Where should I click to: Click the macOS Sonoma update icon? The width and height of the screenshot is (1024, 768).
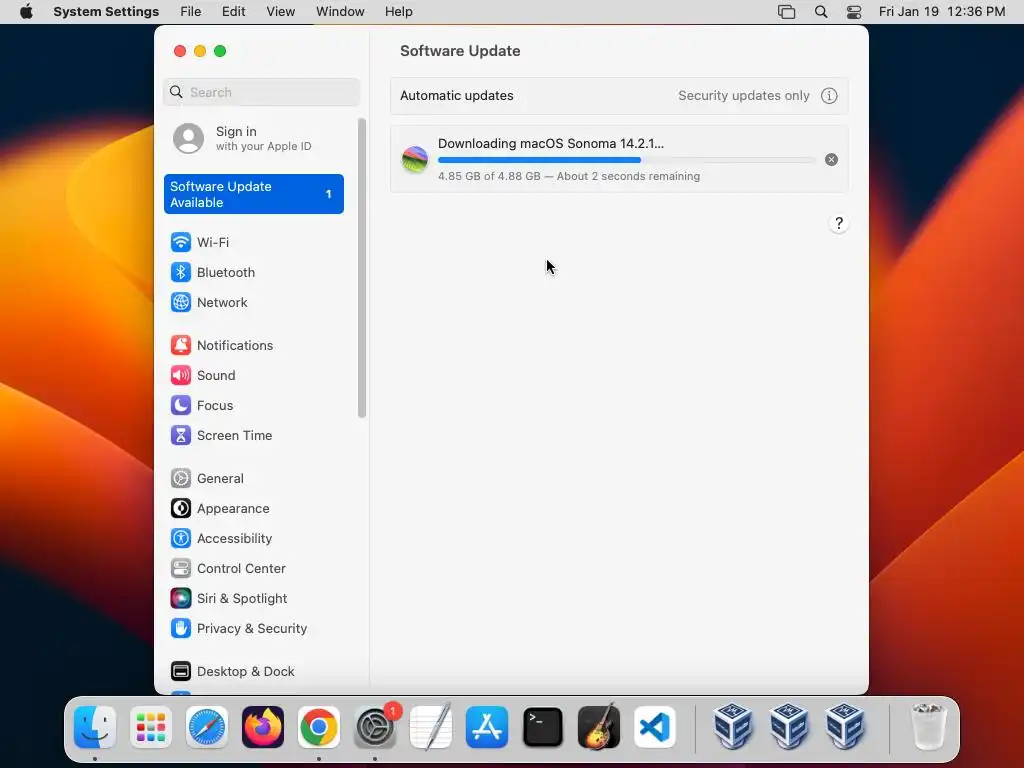coord(415,159)
